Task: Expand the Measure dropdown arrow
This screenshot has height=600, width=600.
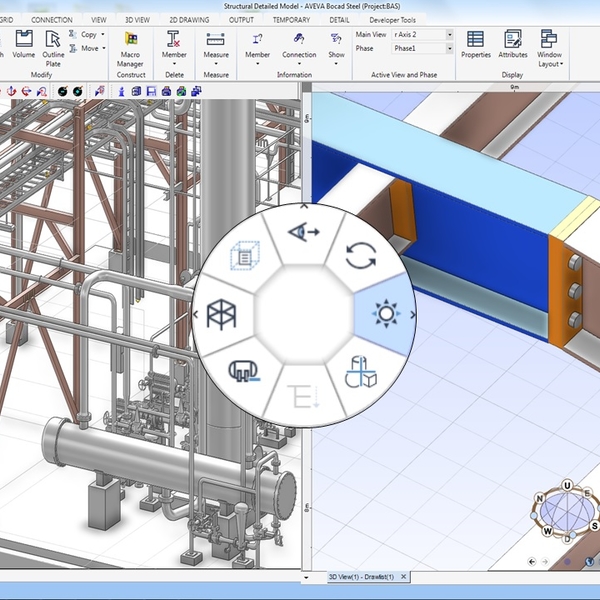Action: point(216,64)
